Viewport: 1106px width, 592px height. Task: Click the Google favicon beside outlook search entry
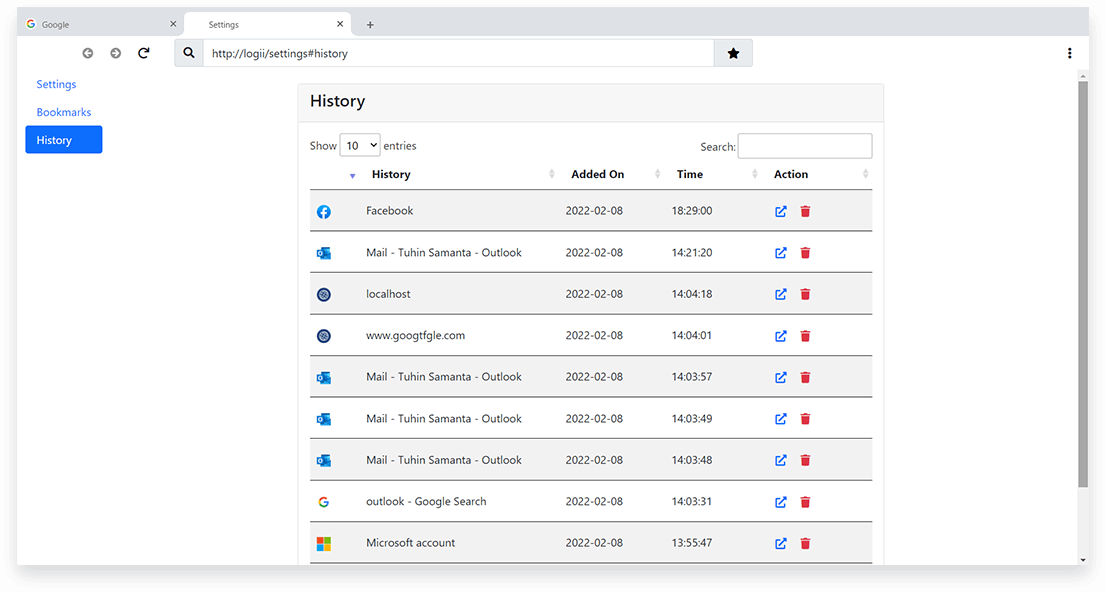click(323, 501)
